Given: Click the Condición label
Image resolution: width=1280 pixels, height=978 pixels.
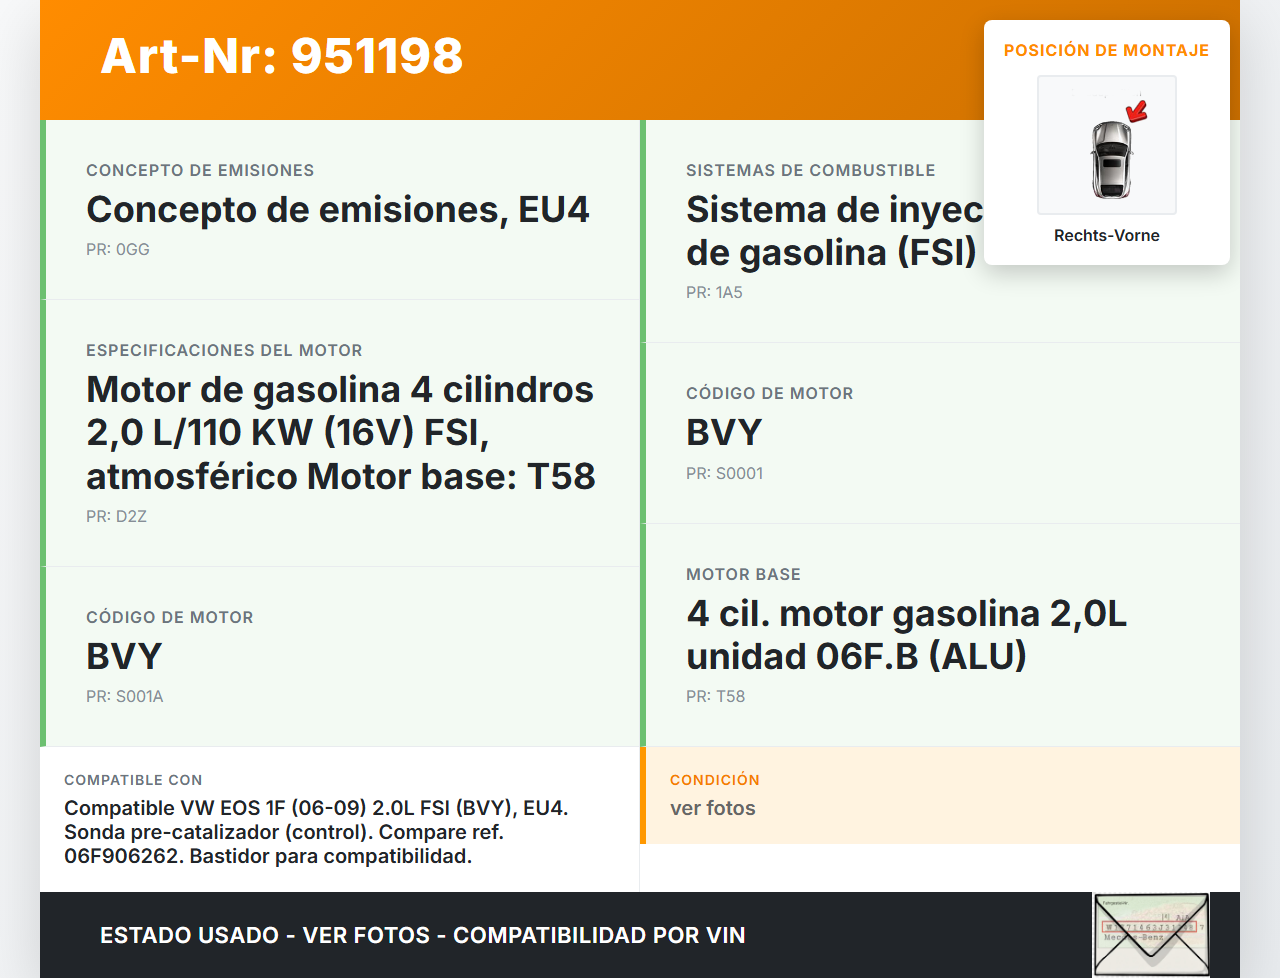Looking at the screenshot, I should click(714, 780).
